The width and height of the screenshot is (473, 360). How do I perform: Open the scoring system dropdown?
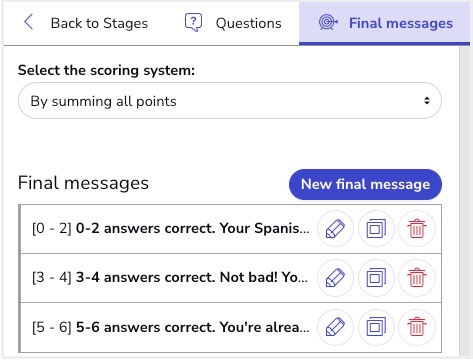[230, 101]
